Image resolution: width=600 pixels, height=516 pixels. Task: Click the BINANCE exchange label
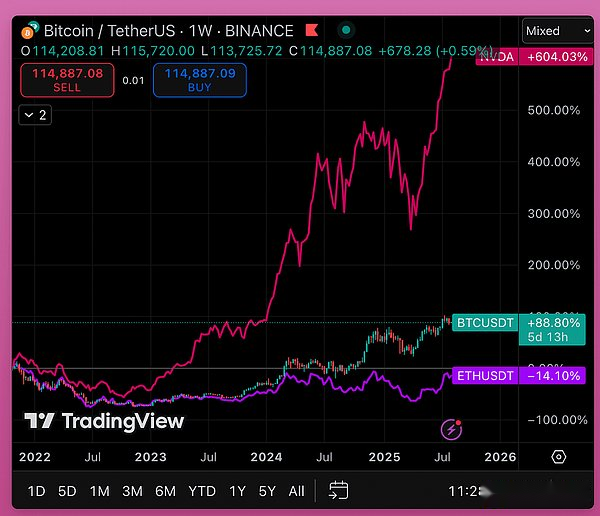259,31
